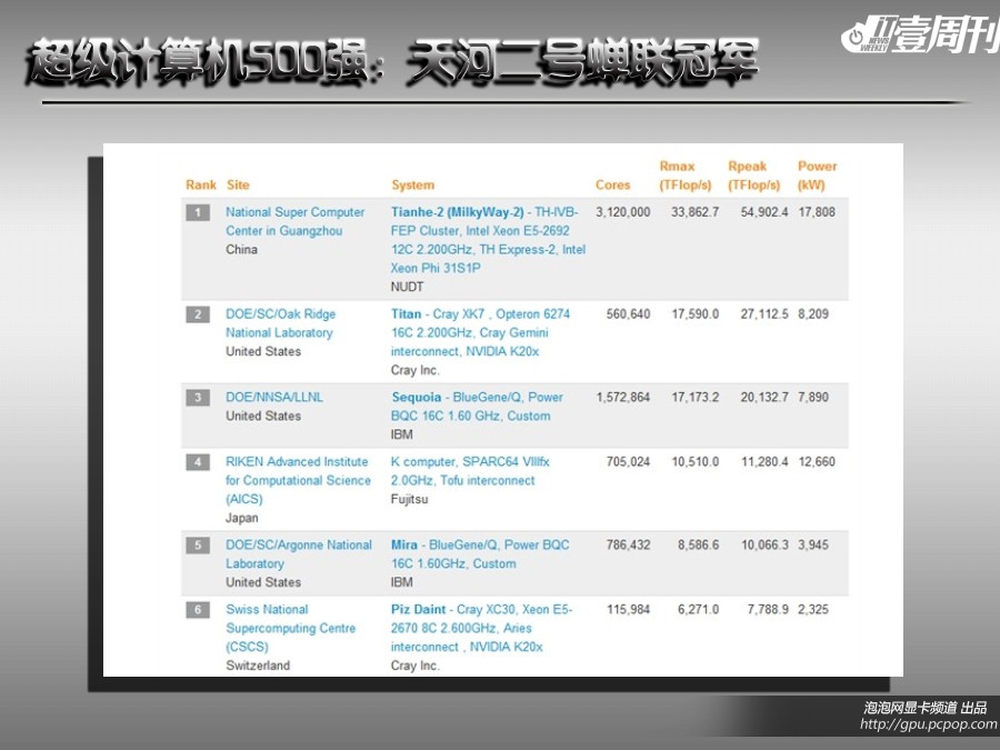Select the cores value 560,640

click(628, 314)
